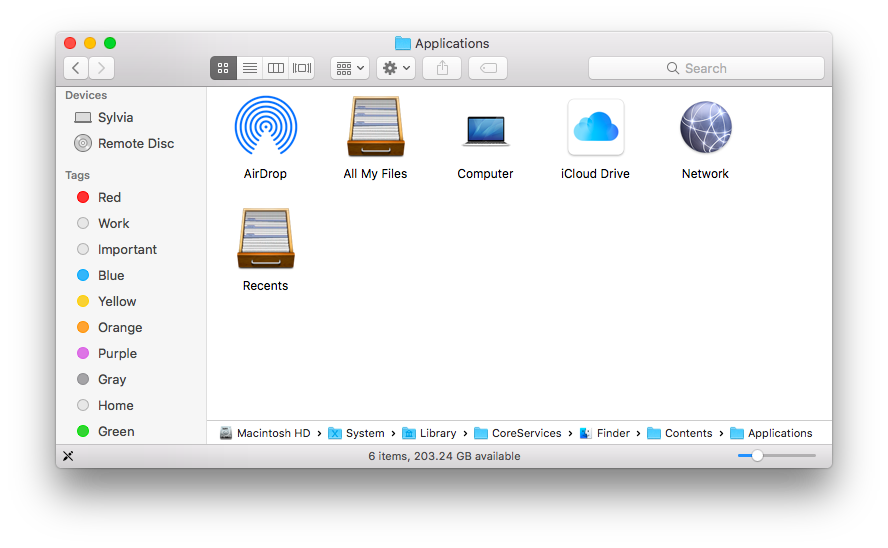
Task: Click Macintosh HD in path bar
Action: coord(265,433)
